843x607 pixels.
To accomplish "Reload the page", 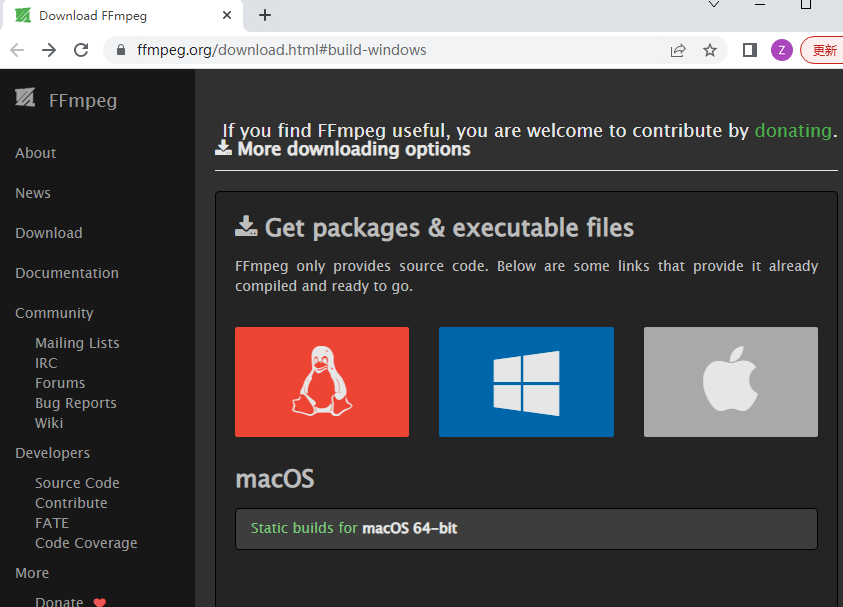I will 82,50.
